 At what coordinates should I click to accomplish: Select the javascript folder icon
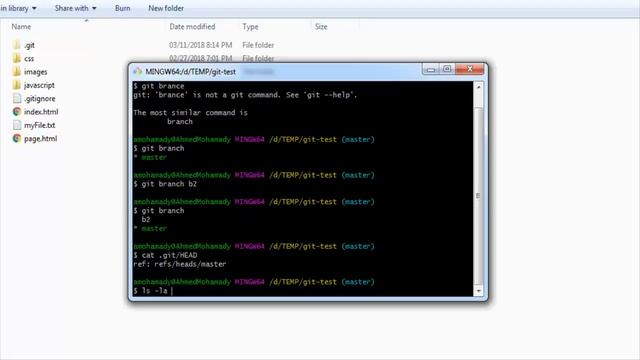tap(17, 85)
